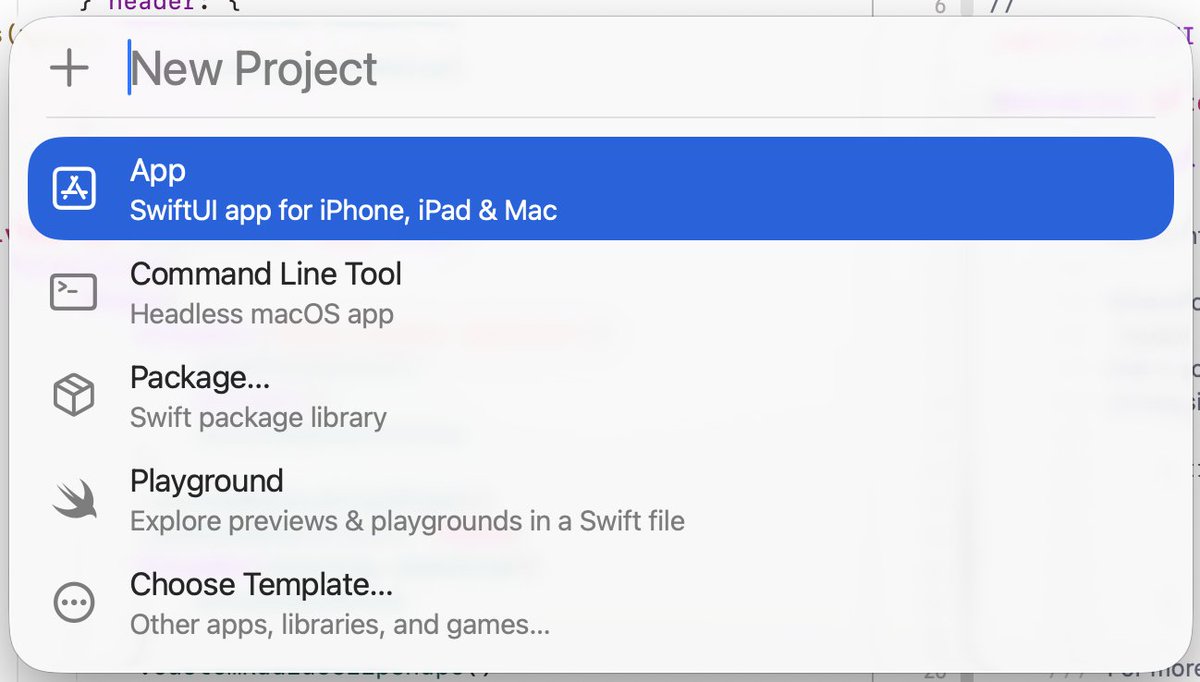Click the 'Headless macOS app' description
Image resolution: width=1200 pixels, height=682 pixels.
point(262,314)
